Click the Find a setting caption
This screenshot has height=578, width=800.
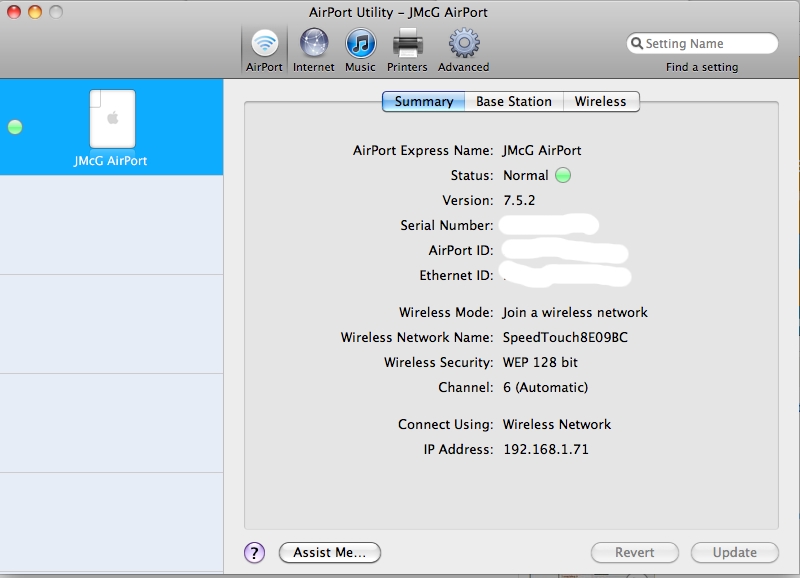702,67
